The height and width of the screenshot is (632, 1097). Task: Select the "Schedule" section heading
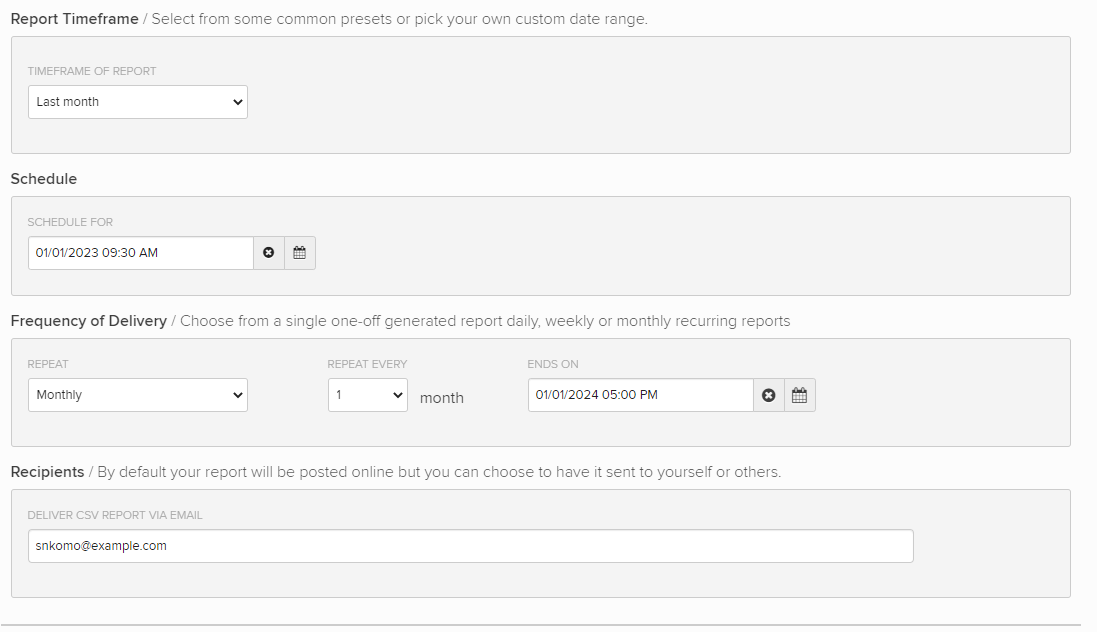(43, 179)
